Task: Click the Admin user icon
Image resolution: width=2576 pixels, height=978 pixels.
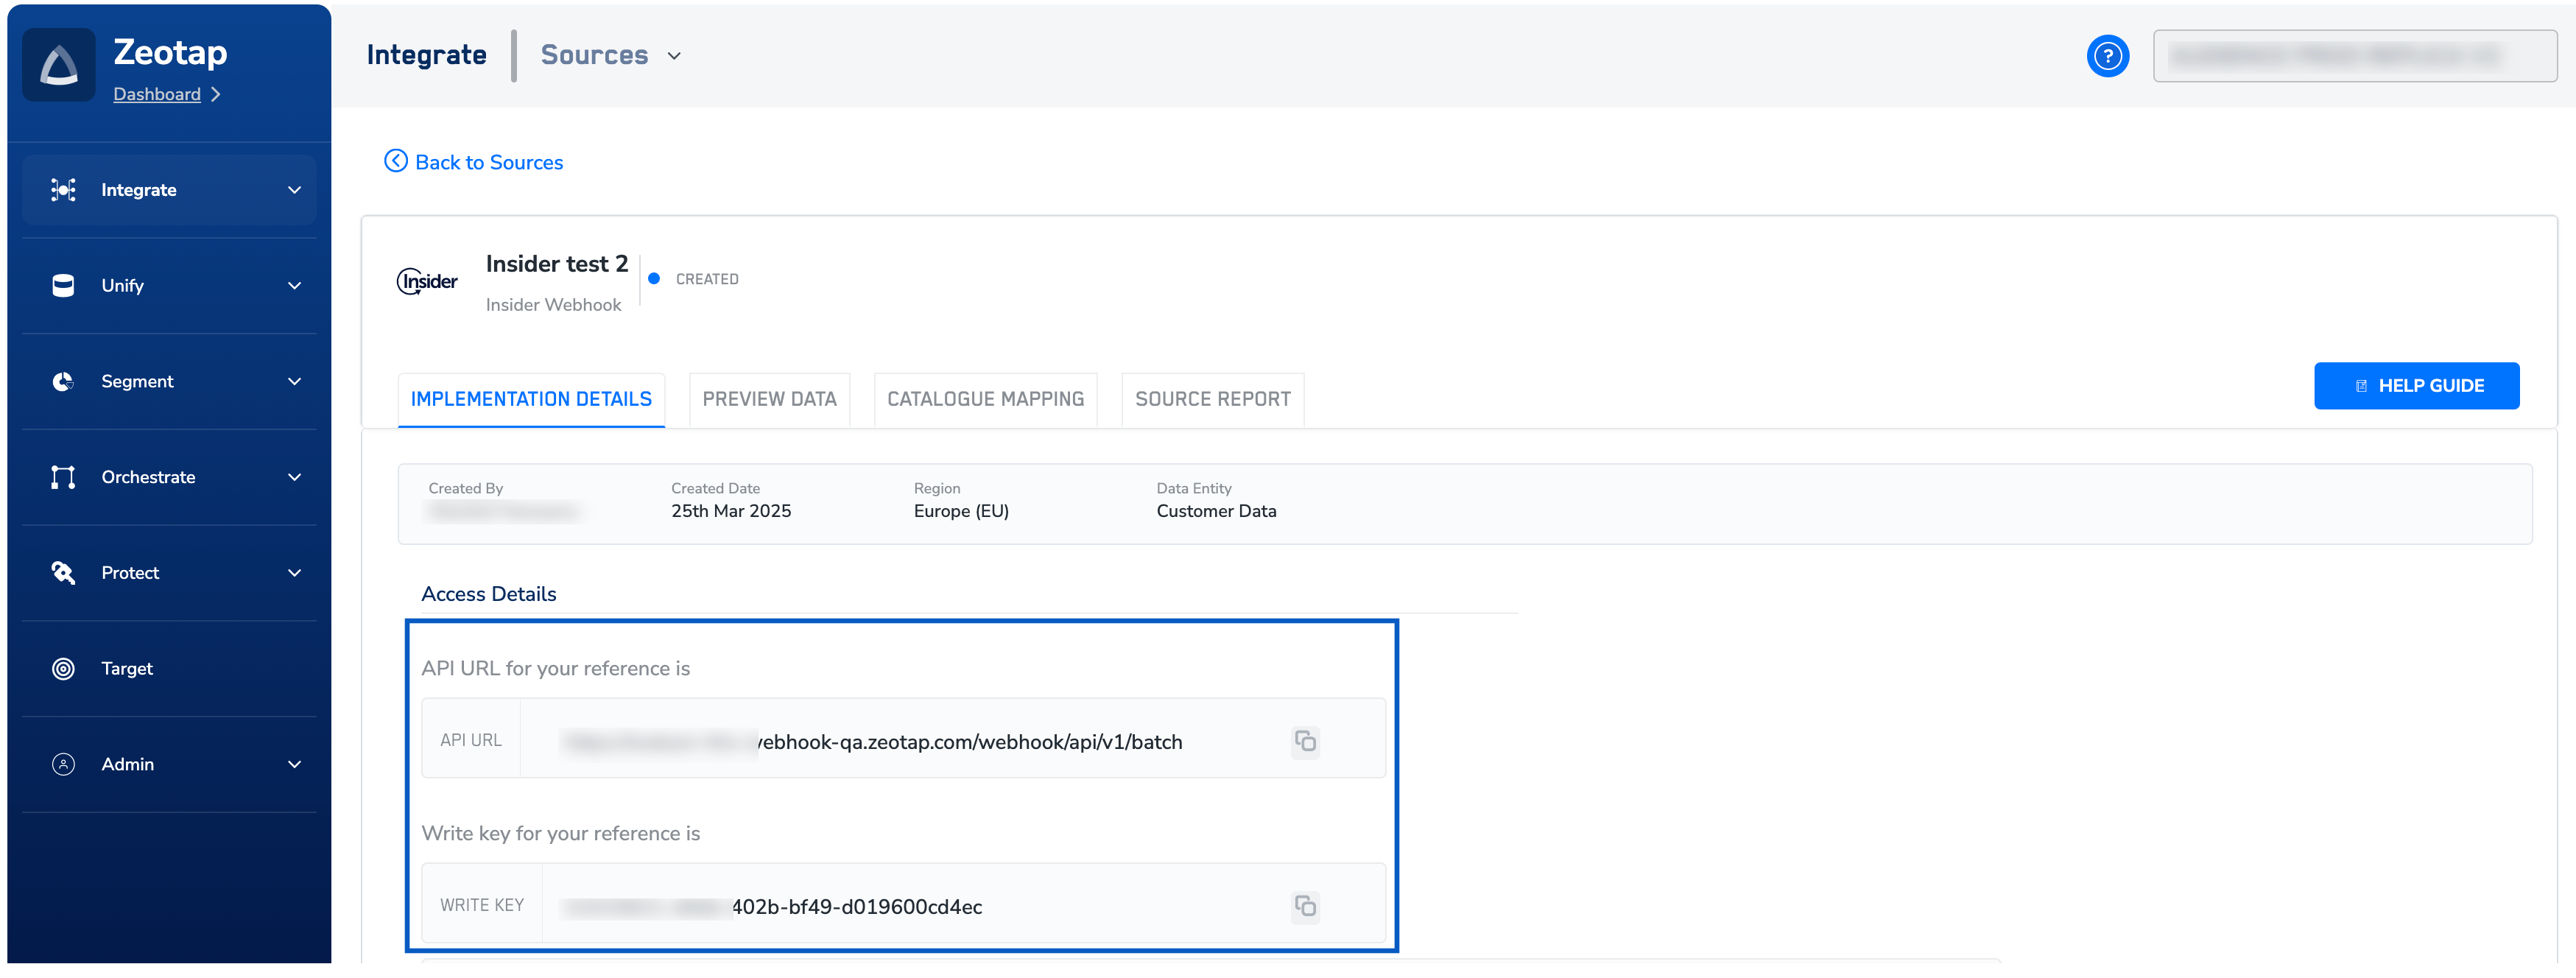Action: click(x=63, y=764)
